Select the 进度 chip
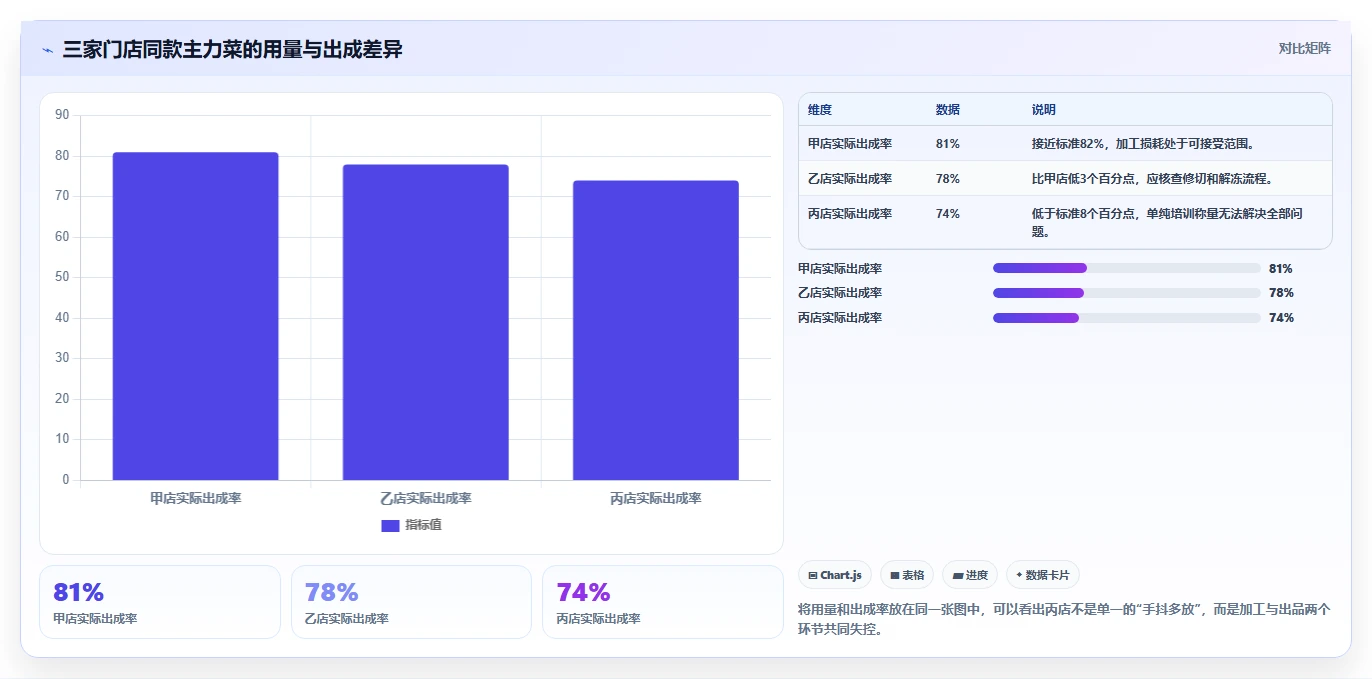This screenshot has height=679, width=1372. (970, 575)
